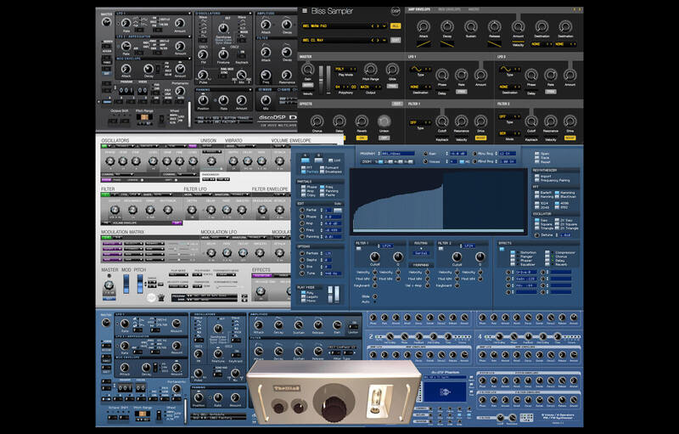Viewport: 679px width, 434px height.
Task: Click the Bliss Master Gain knob
Action: (308, 69)
